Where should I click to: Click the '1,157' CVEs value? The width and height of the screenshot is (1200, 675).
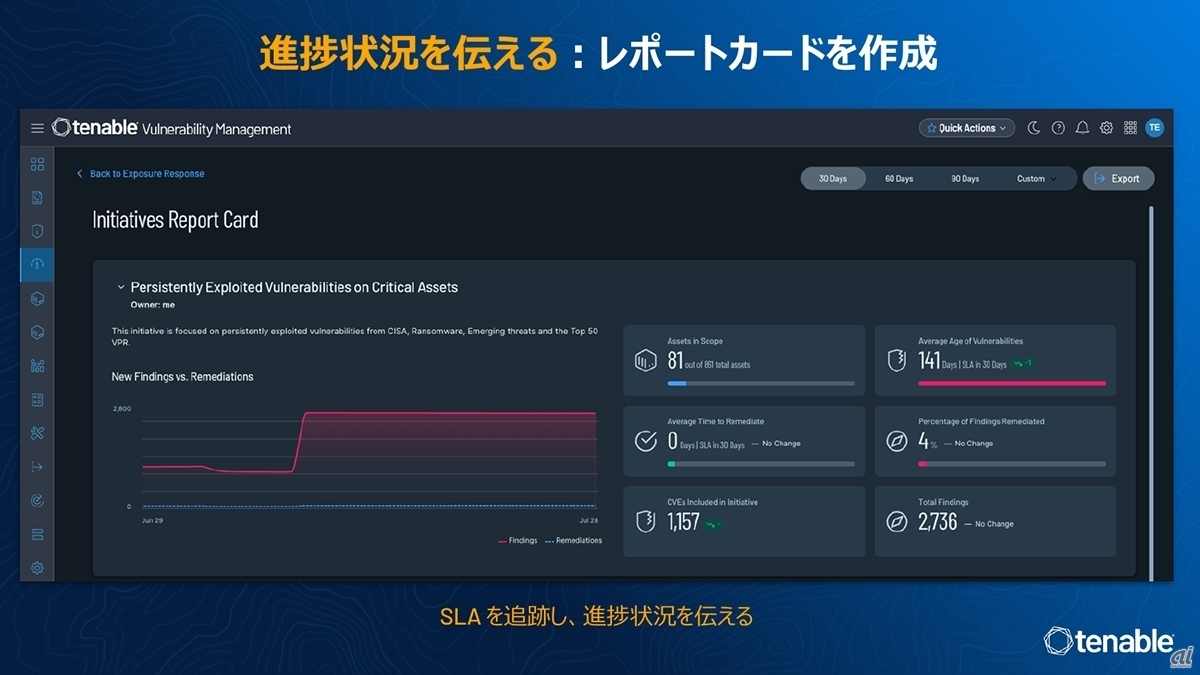683,522
